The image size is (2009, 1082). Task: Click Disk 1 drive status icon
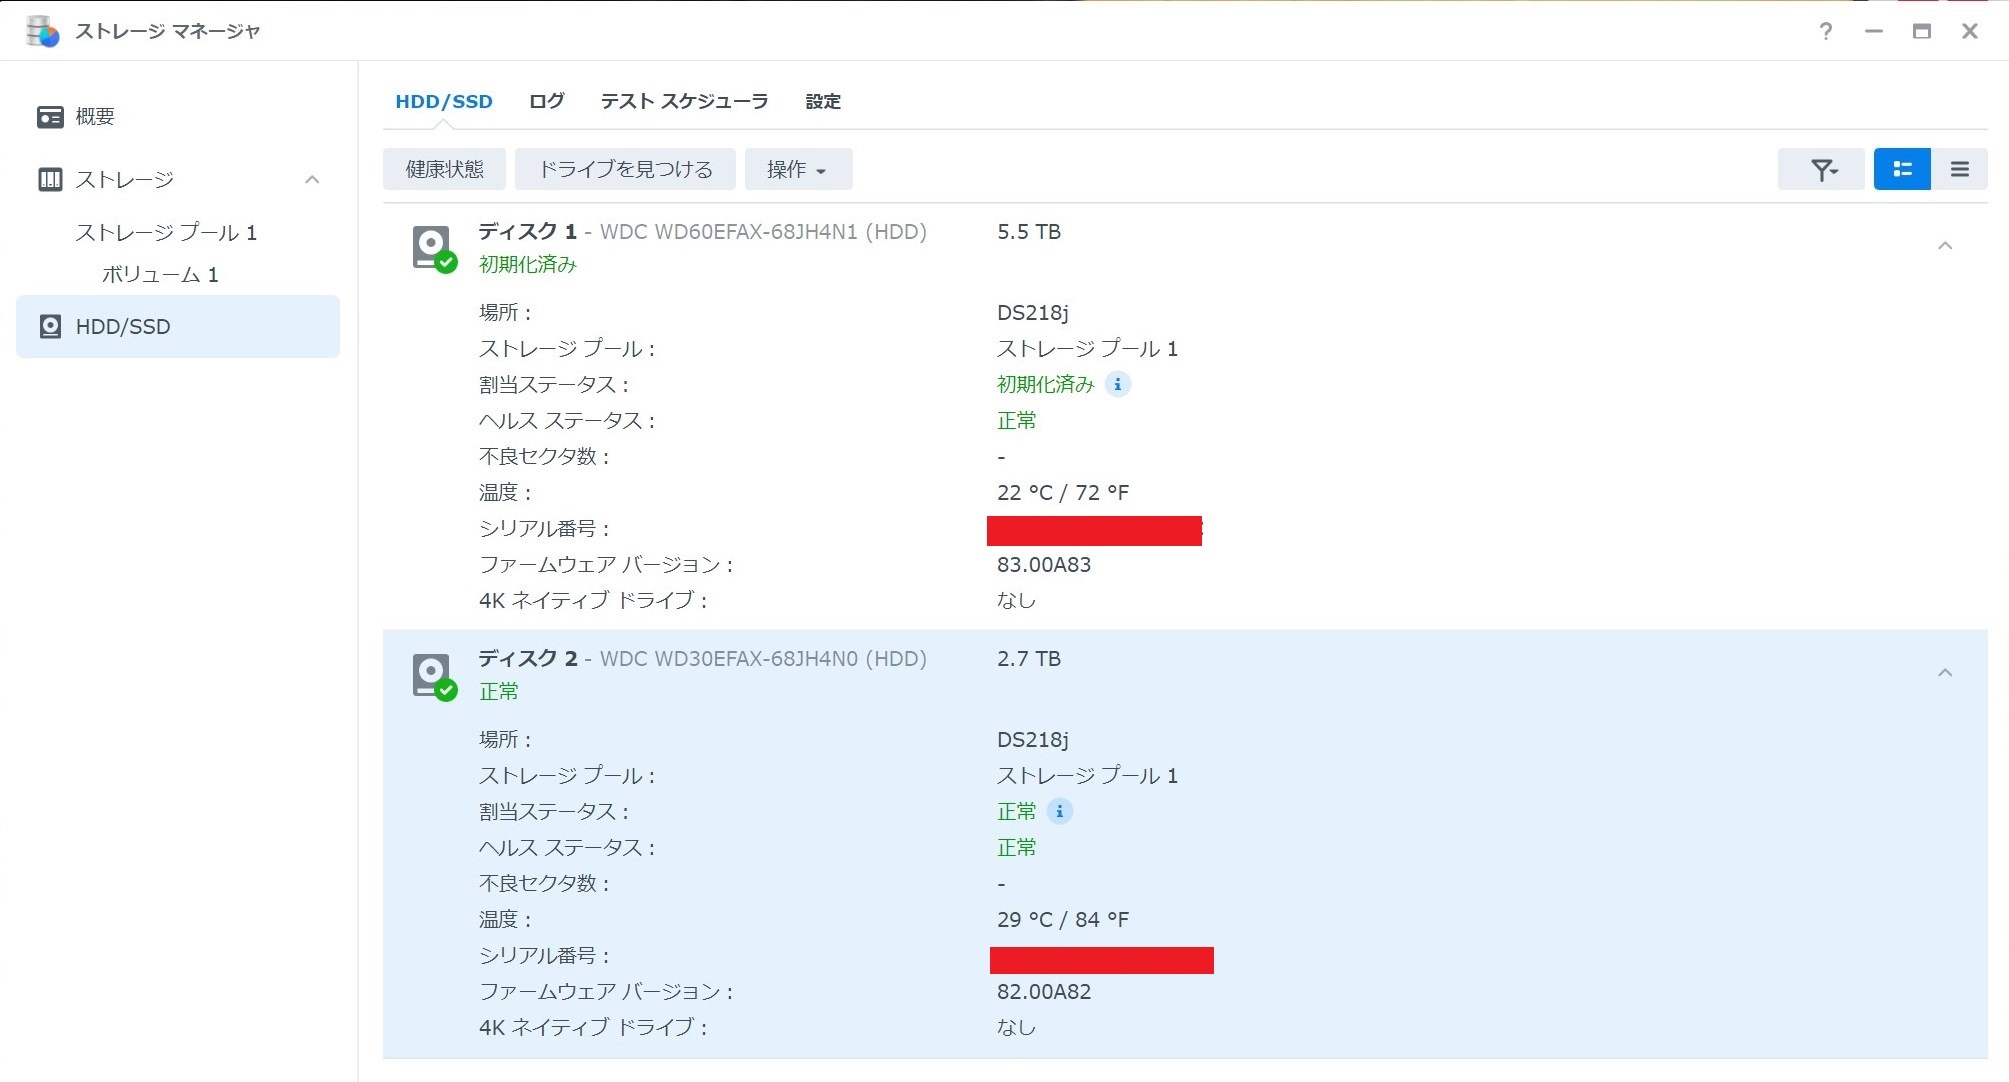point(433,247)
